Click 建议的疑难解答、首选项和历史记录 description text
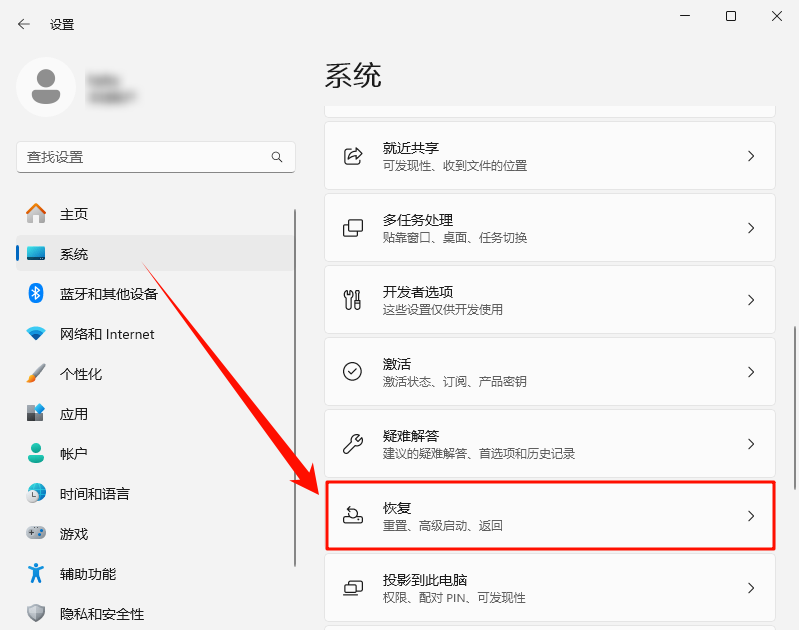This screenshot has height=630, width=799. (x=478, y=454)
